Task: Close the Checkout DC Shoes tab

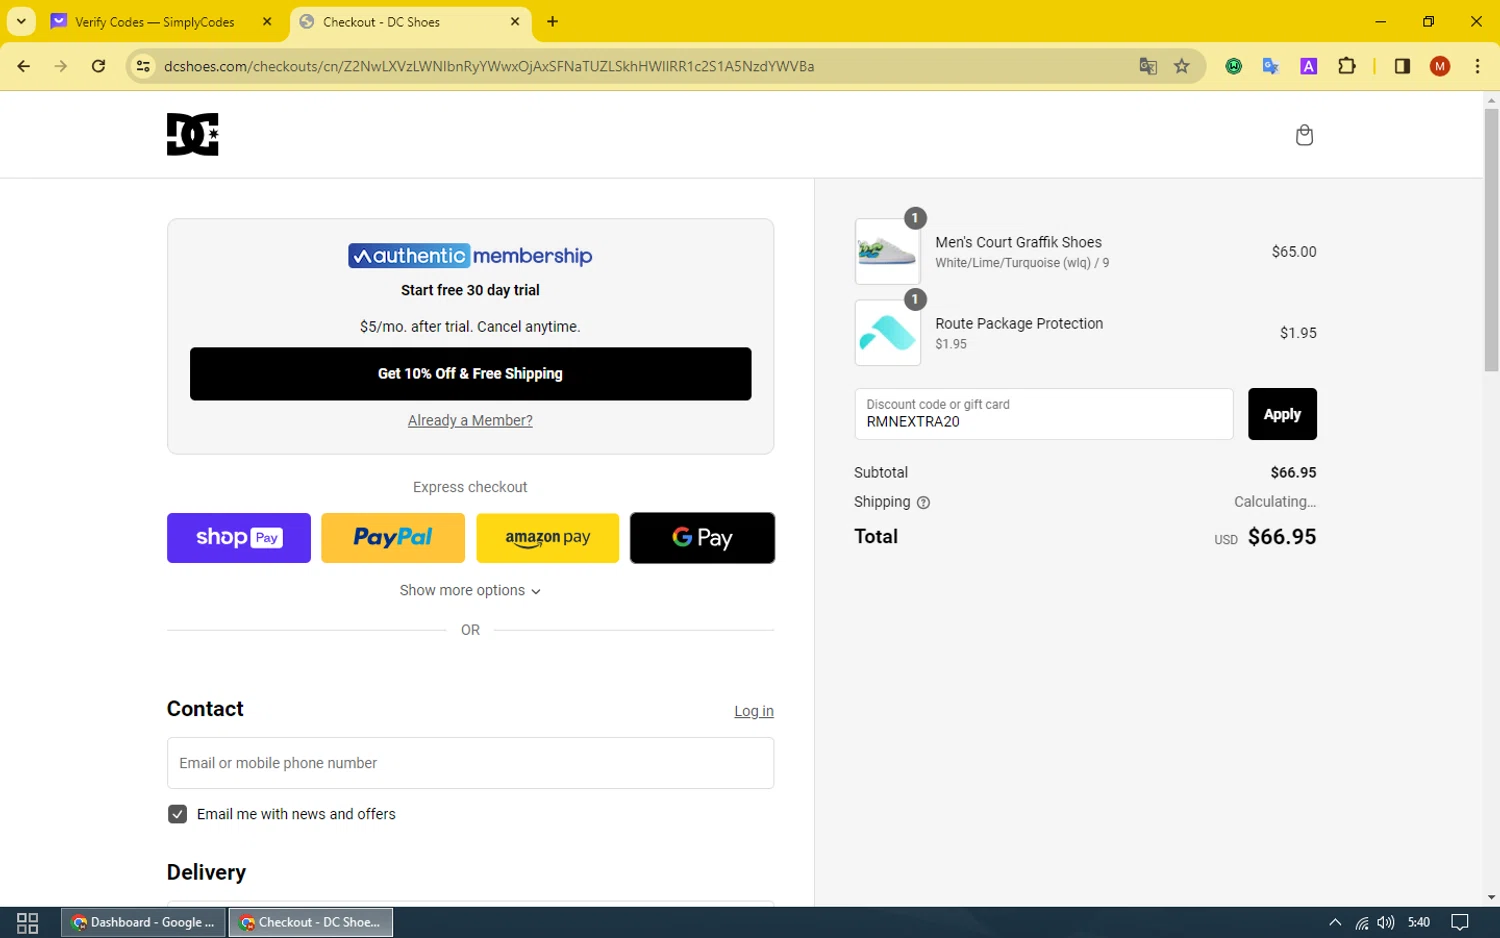Action: coord(515,21)
